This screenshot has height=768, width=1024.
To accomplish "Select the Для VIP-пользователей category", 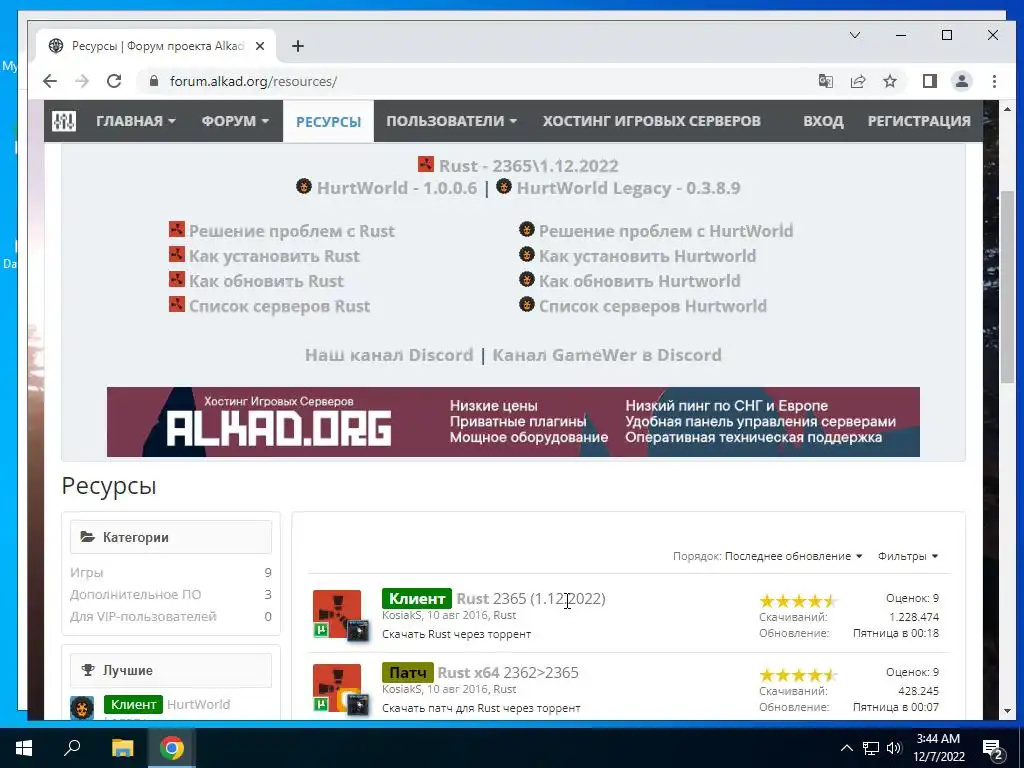I will pos(143,616).
